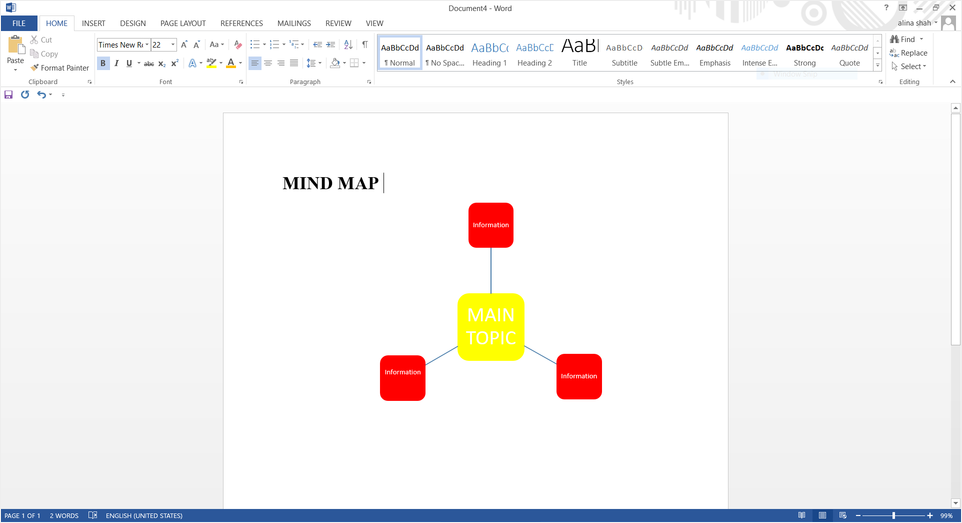Undo the last action

click(x=41, y=95)
